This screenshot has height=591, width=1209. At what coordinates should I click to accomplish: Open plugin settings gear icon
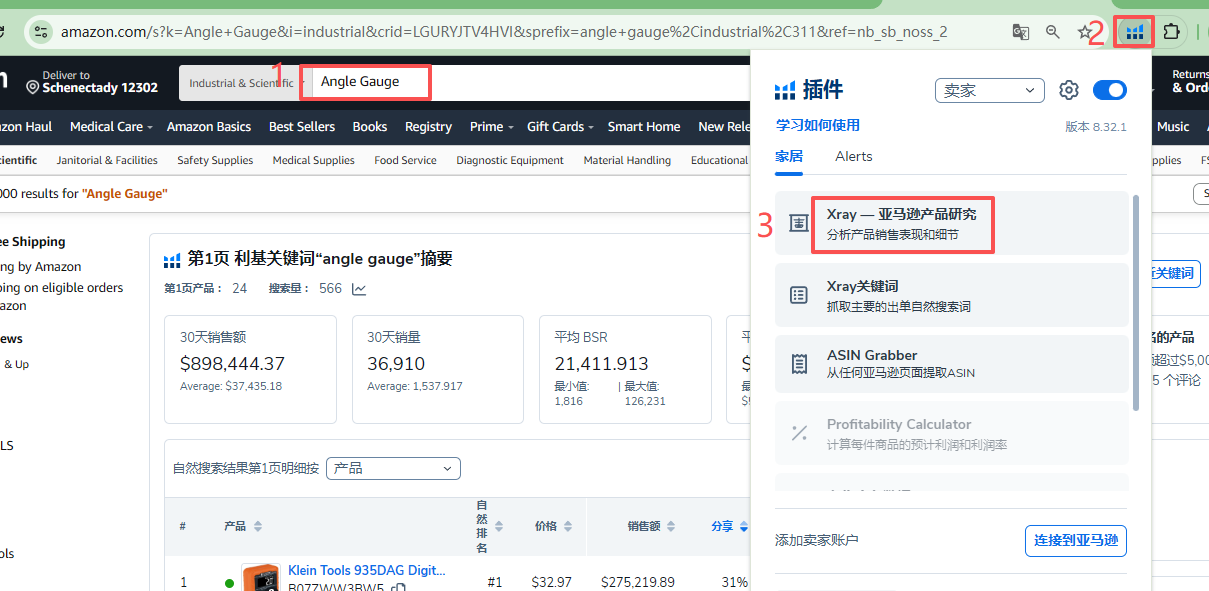pos(1069,91)
